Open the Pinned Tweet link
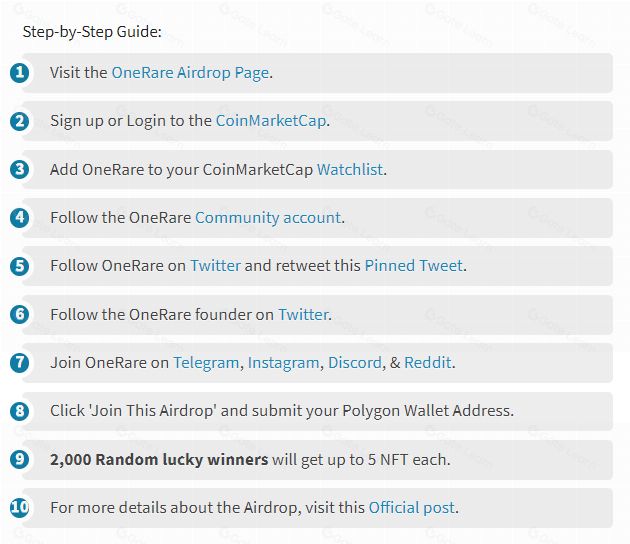Viewport: 630px width, 544px height. (x=413, y=266)
